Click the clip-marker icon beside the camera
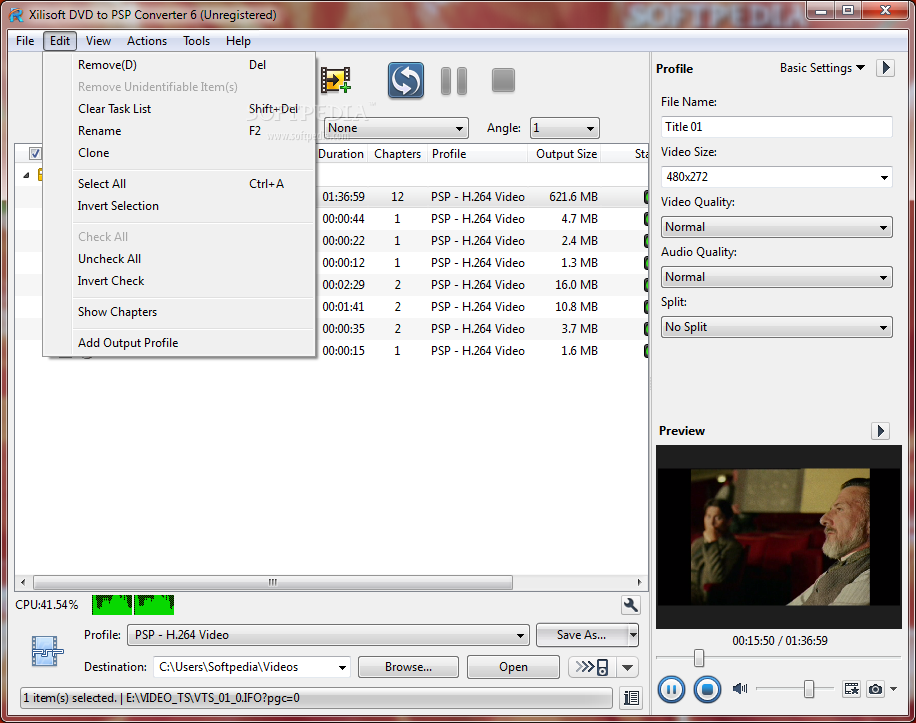This screenshot has width=916, height=723. [852, 689]
